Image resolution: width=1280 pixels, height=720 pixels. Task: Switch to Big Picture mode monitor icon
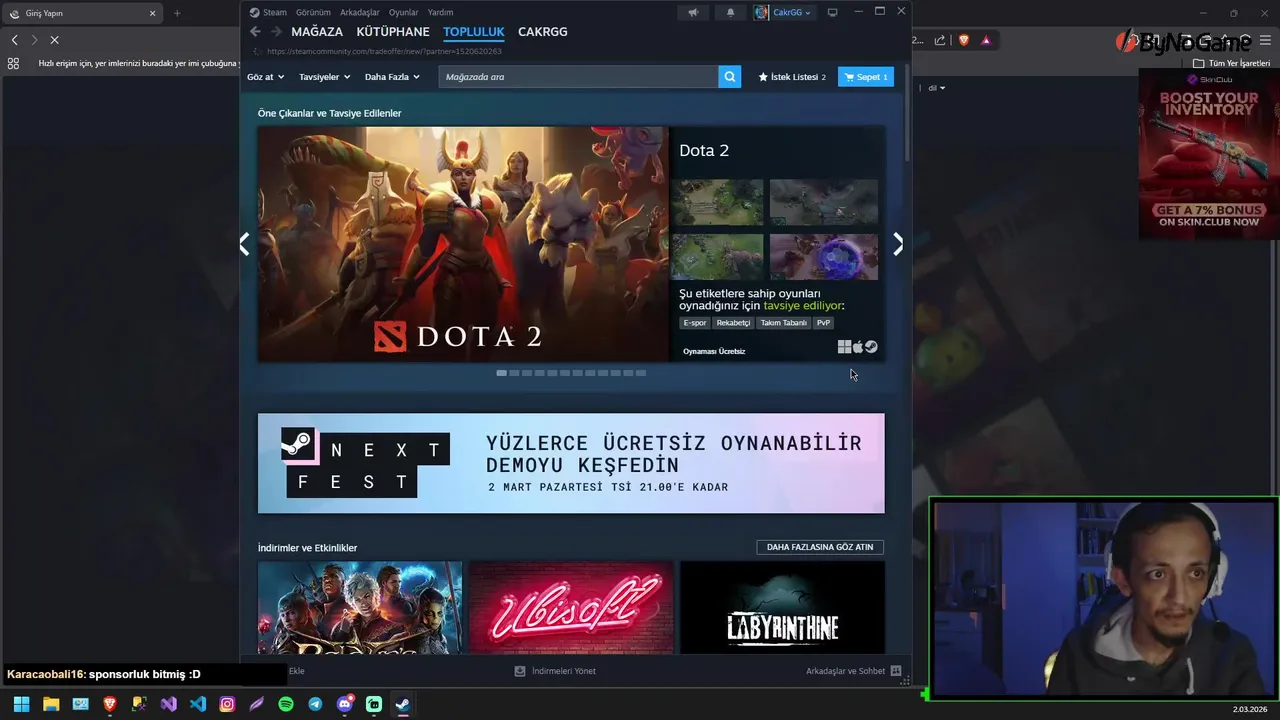click(832, 12)
